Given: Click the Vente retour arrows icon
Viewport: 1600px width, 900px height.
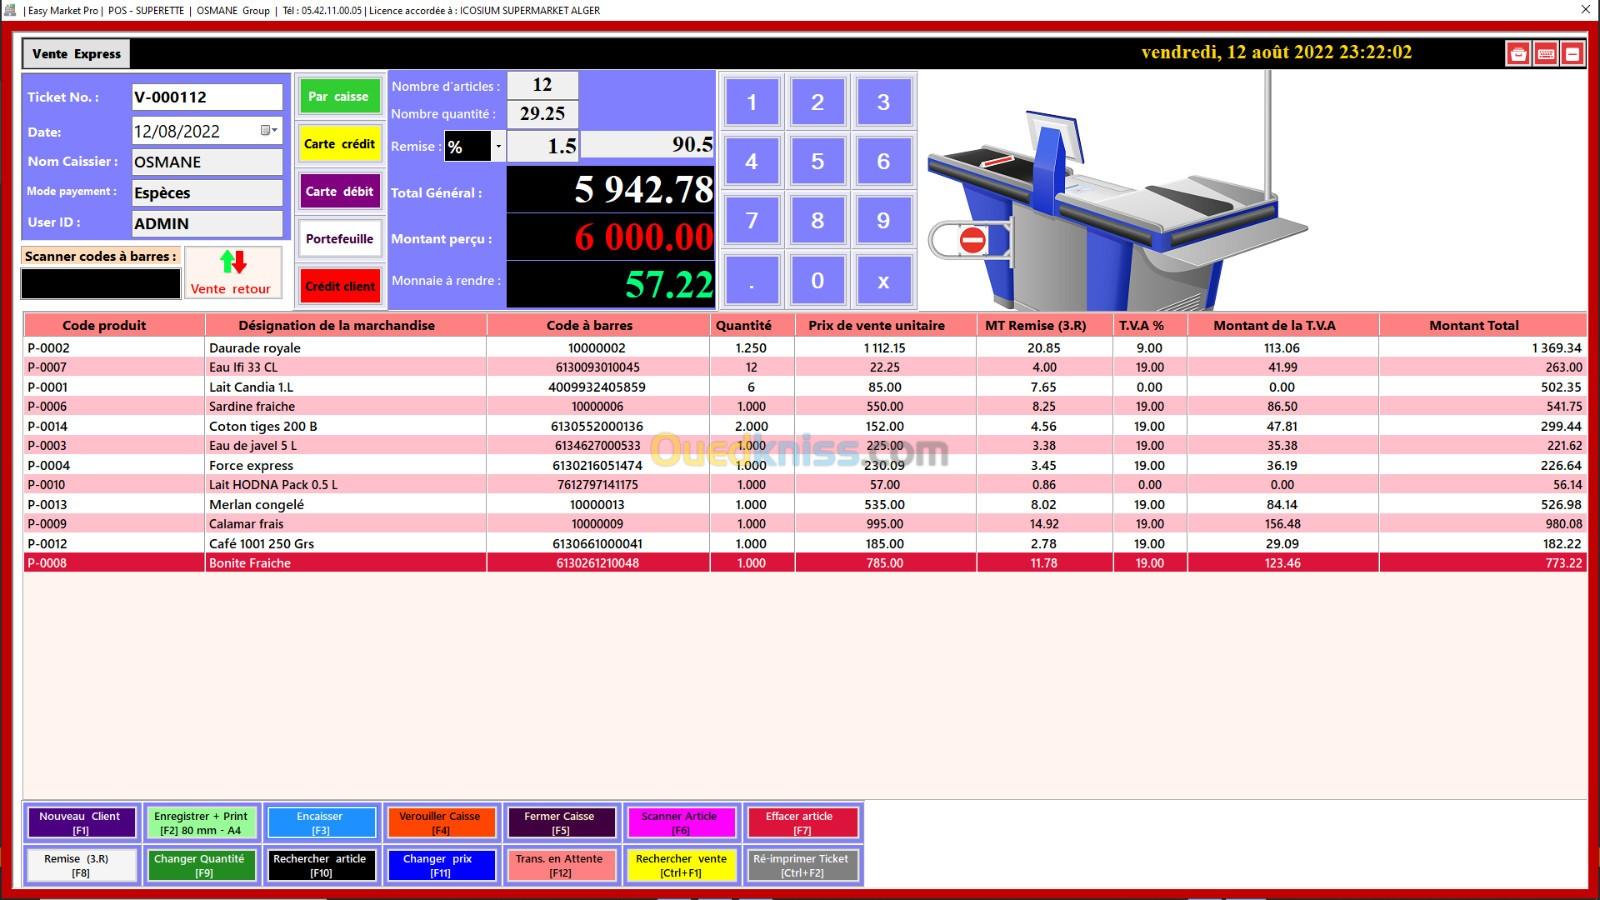Looking at the screenshot, I should point(233,263).
